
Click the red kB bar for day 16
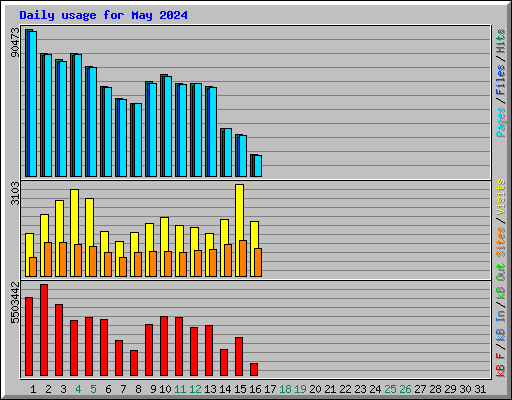tap(254, 370)
